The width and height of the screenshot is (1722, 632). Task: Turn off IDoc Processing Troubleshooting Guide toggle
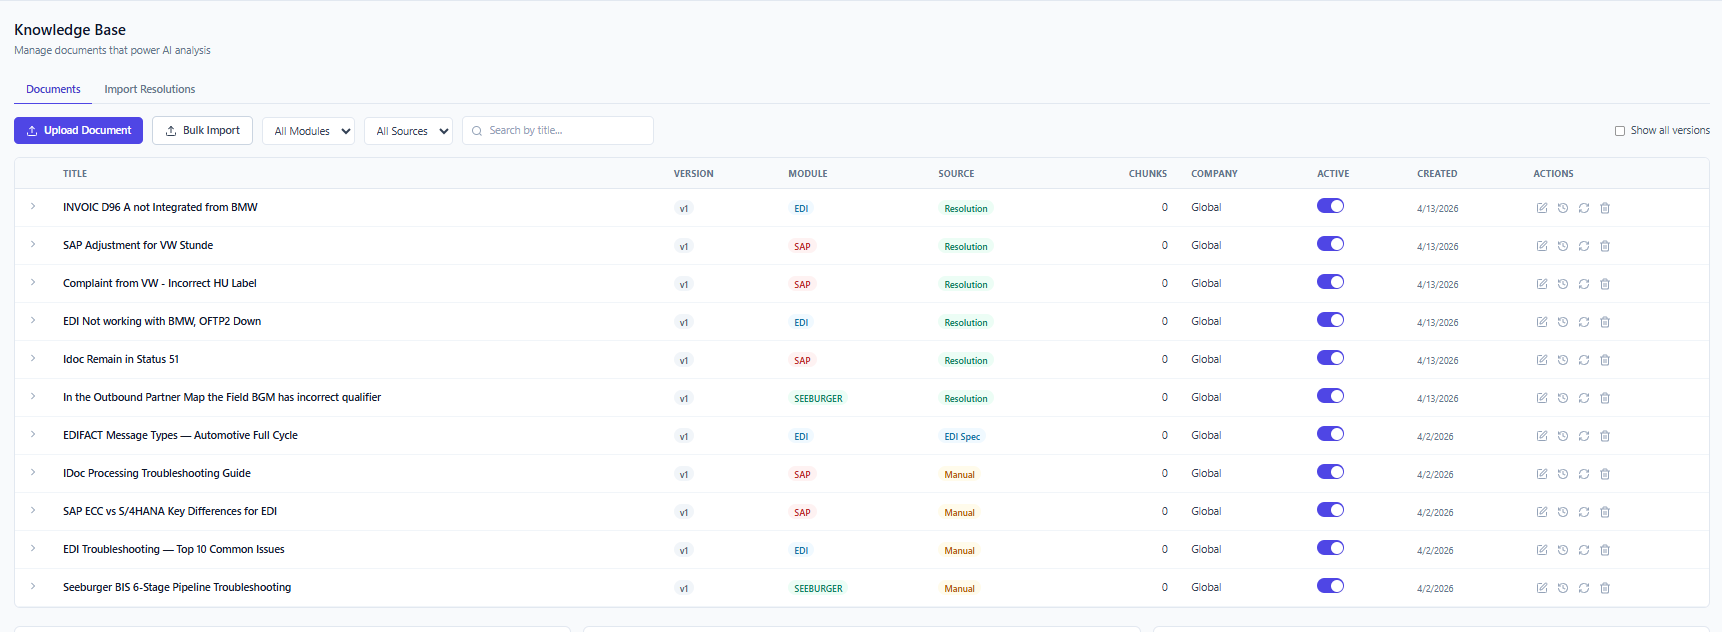click(x=1330, y=472)
